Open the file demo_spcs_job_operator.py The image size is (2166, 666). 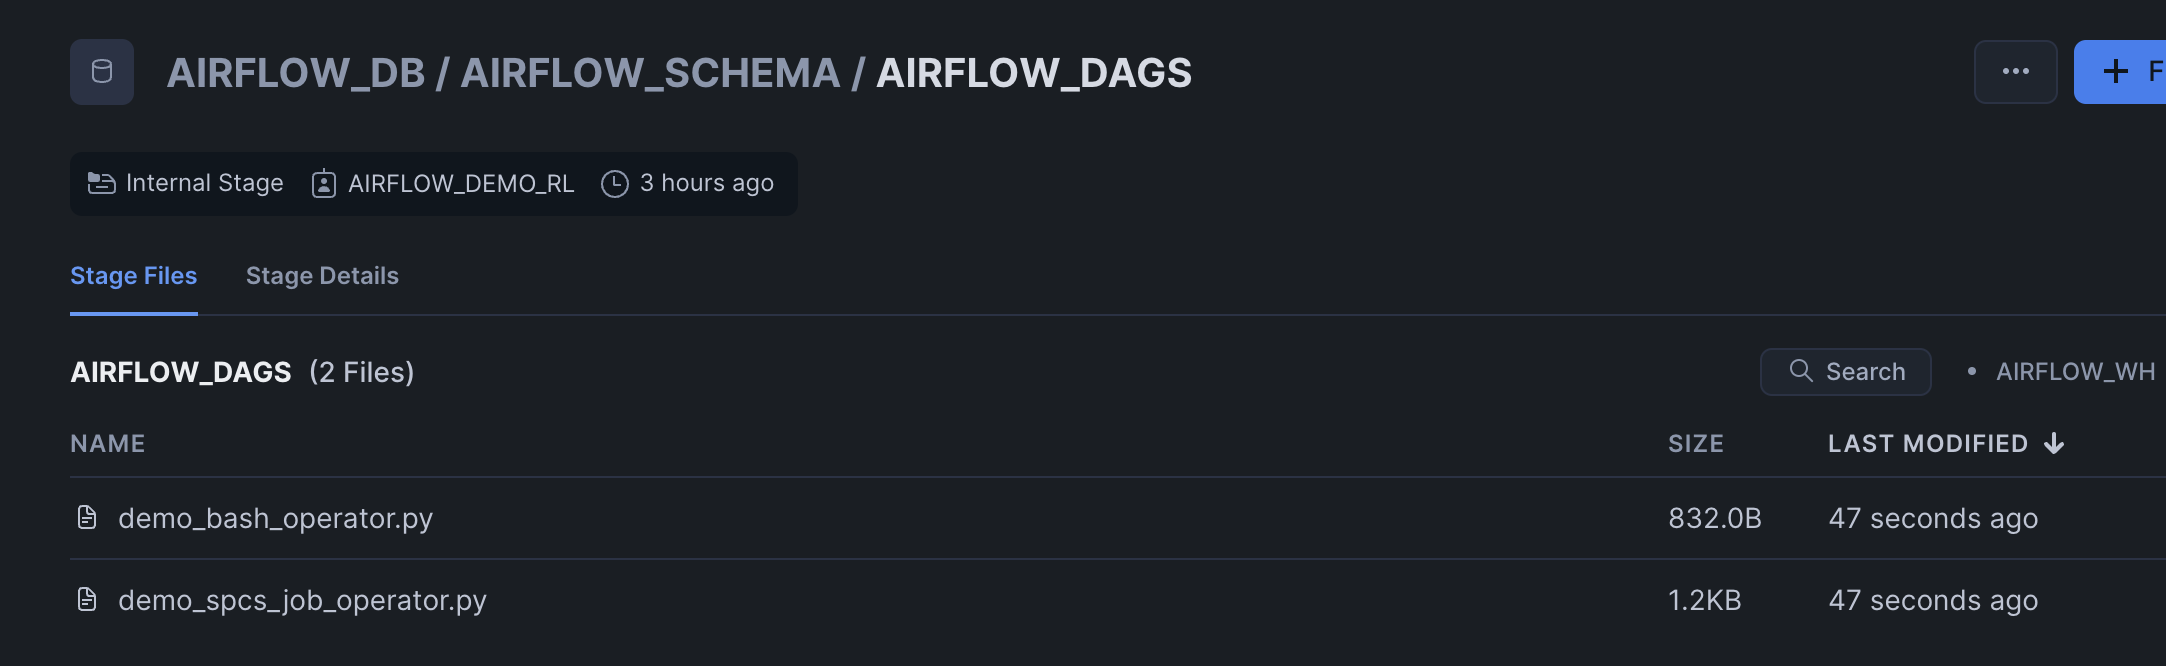[302, 599]
